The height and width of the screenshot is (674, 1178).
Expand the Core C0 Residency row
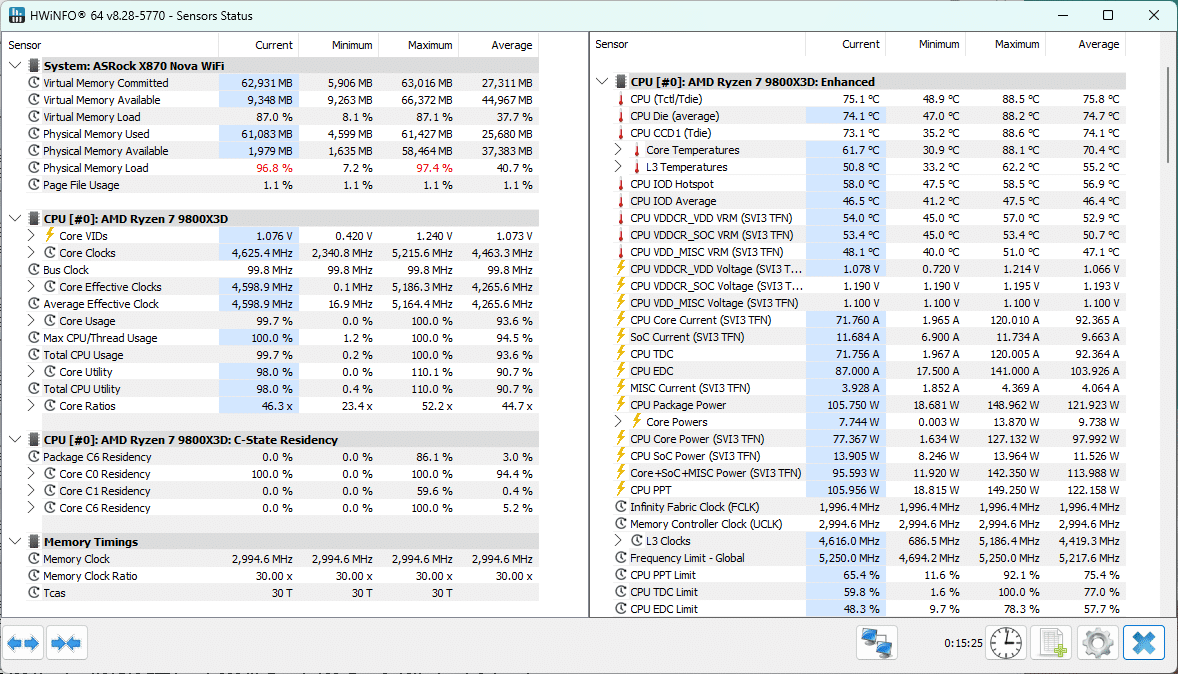[x=31, y=474]
